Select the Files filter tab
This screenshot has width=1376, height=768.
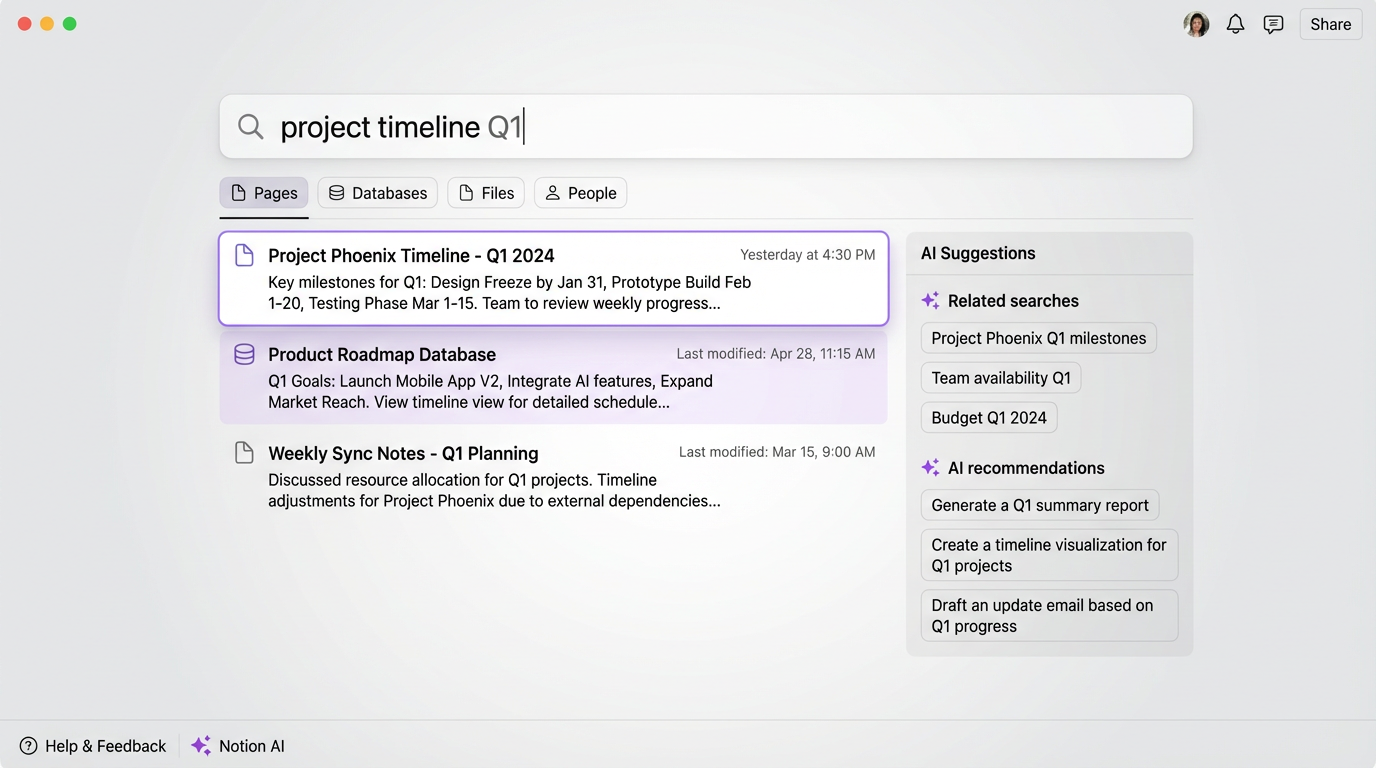[x=486, y=192]
